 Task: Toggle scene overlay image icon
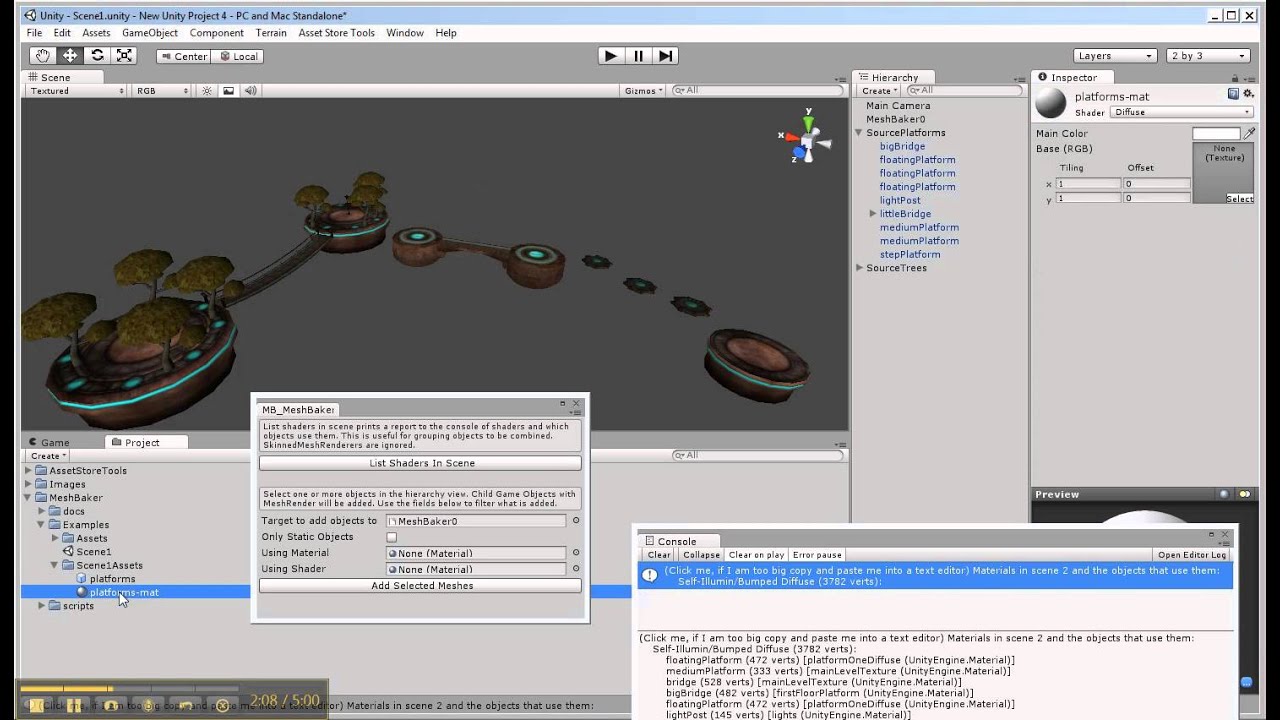[x=229, y=91]
